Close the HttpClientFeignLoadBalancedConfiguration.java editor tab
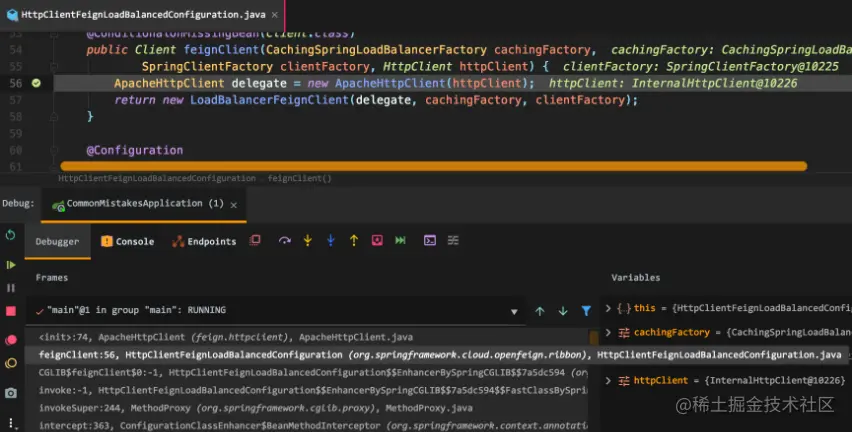Image resolution: width=852 pixels, height=432 pixels. coord(275,15)
